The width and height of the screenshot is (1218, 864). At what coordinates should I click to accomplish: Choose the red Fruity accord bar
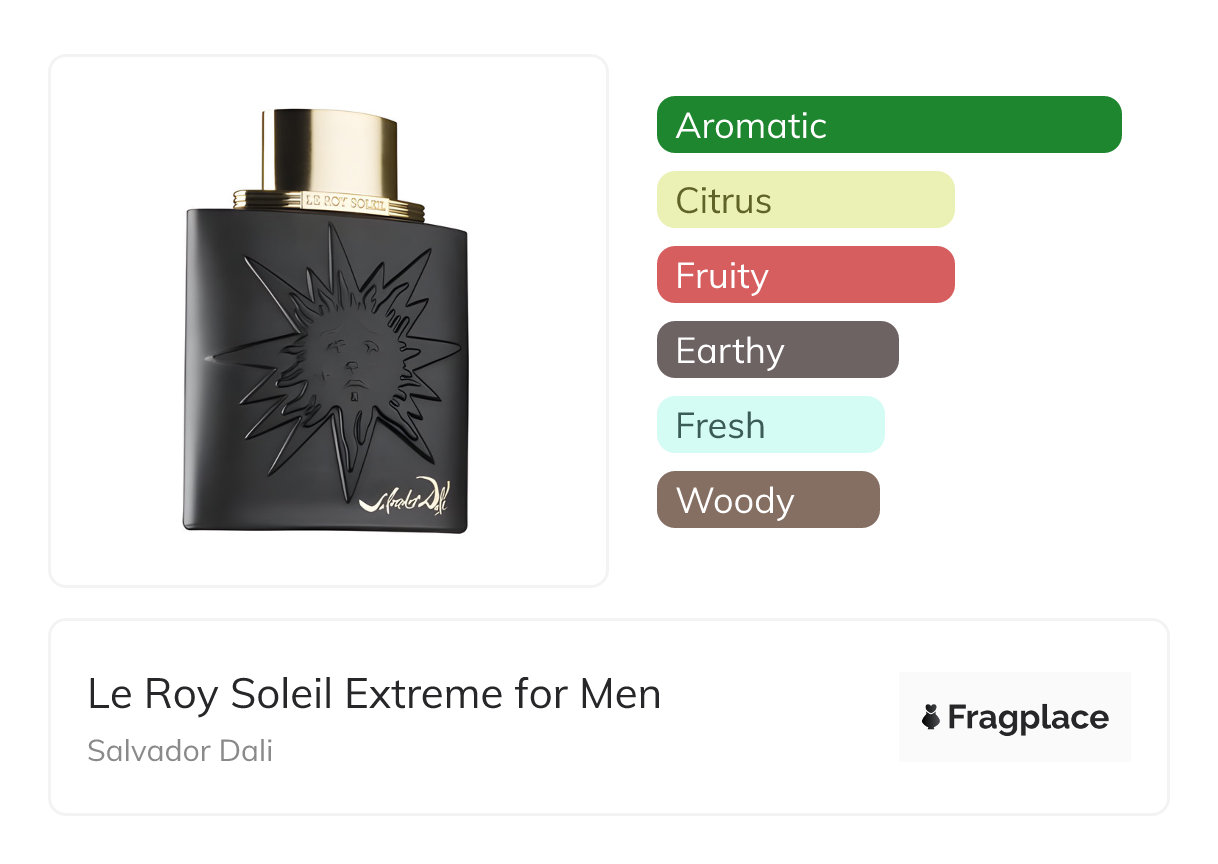(x=806, y=275)
